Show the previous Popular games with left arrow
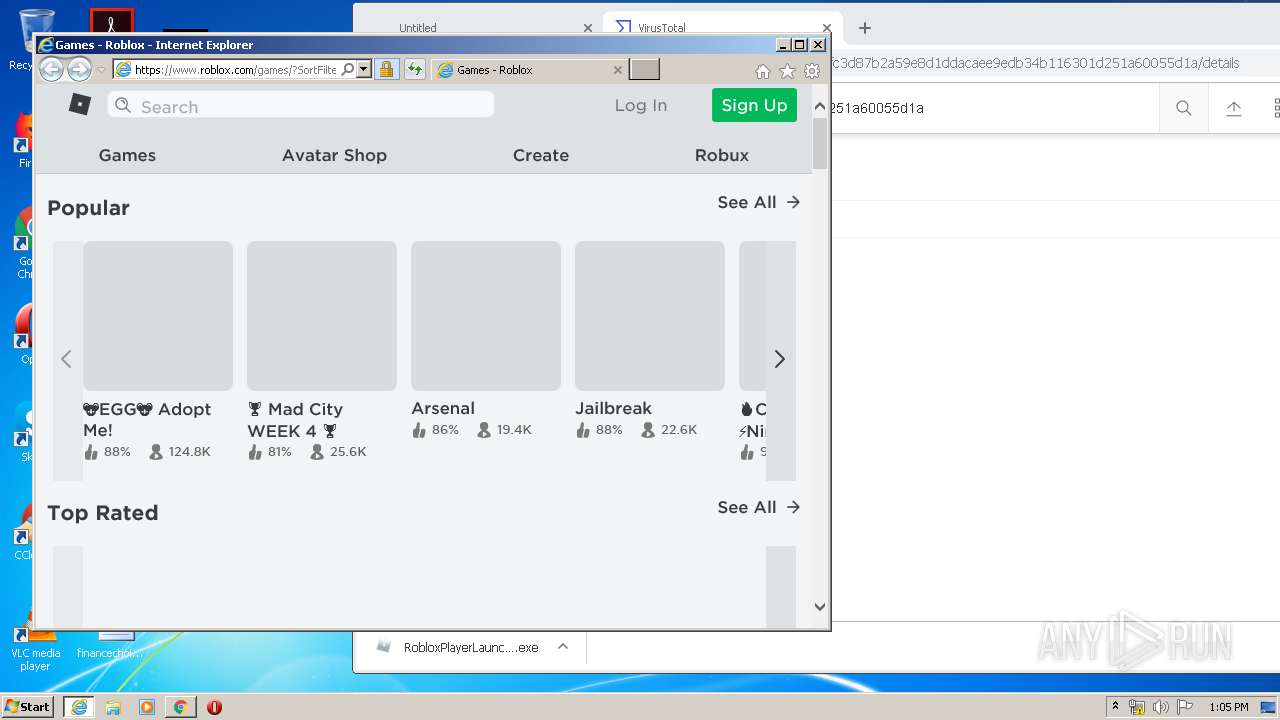 point(67,359)
